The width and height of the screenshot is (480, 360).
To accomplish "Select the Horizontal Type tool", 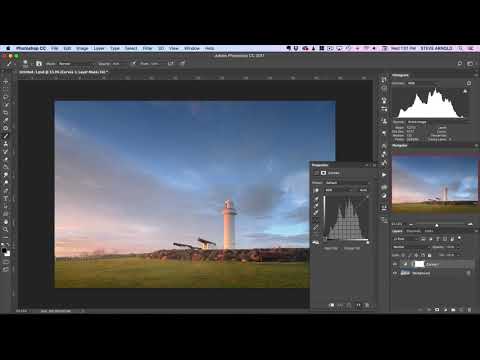I will [6, 199].
